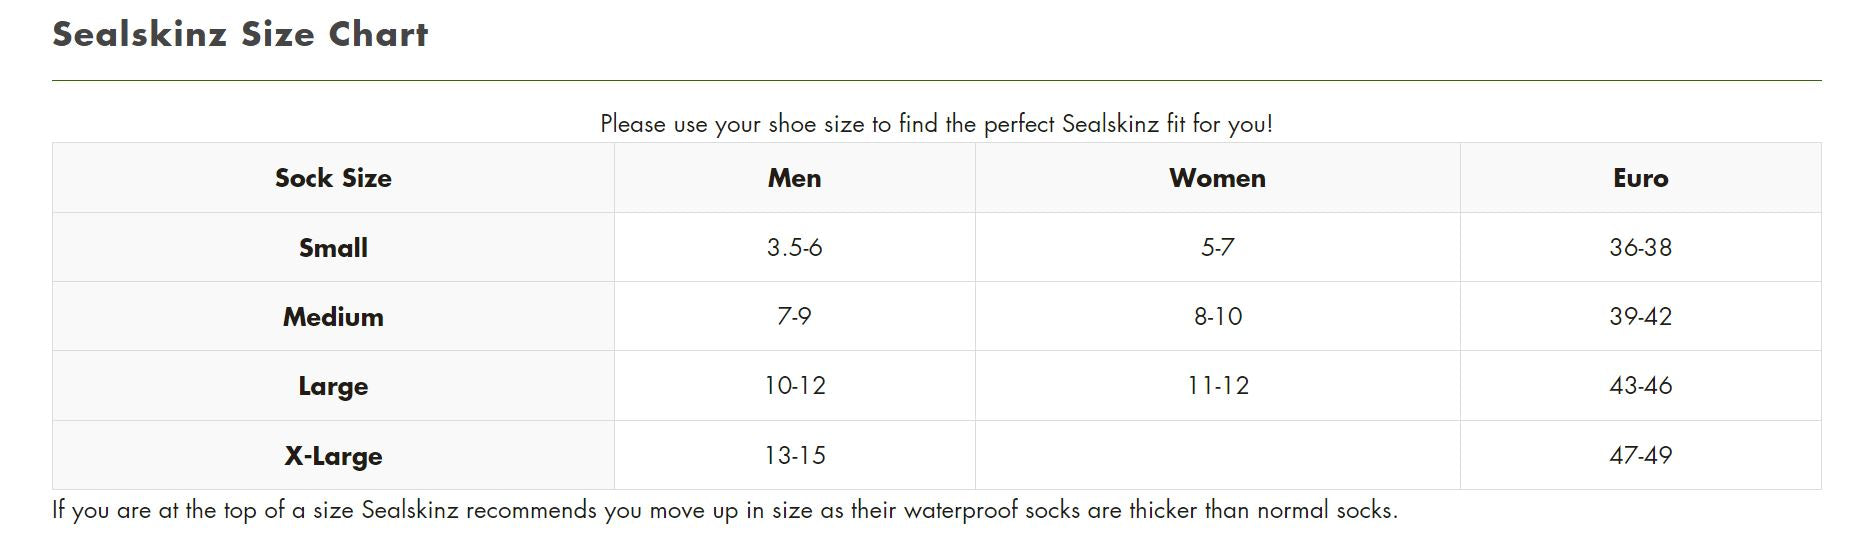Click the Men column header
This screenshot has width=1852, height=545.
pyautogui.click(x=794, y=178)
